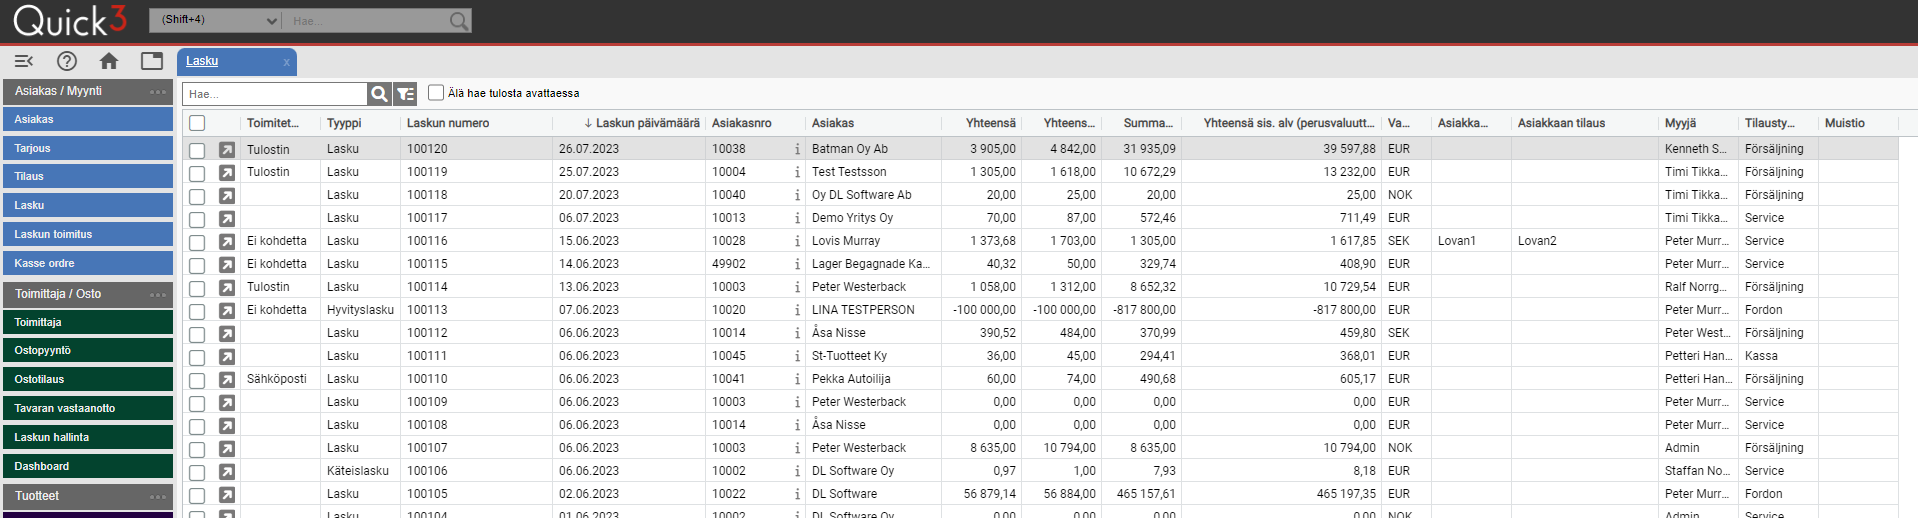Viewport: 1918px width, 518px height.
Task: Open Tavaran vastaanotto sidebar button
Action: click(x=88, y=408)
